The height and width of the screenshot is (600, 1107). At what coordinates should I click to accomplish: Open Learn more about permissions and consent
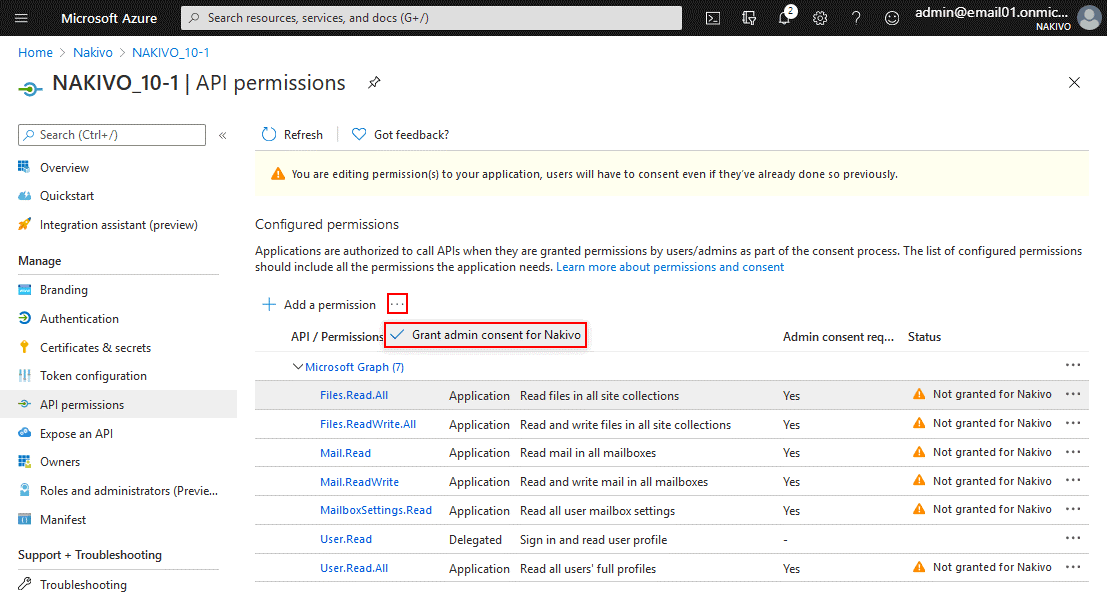pyautogui.click(x=669, y=266)
